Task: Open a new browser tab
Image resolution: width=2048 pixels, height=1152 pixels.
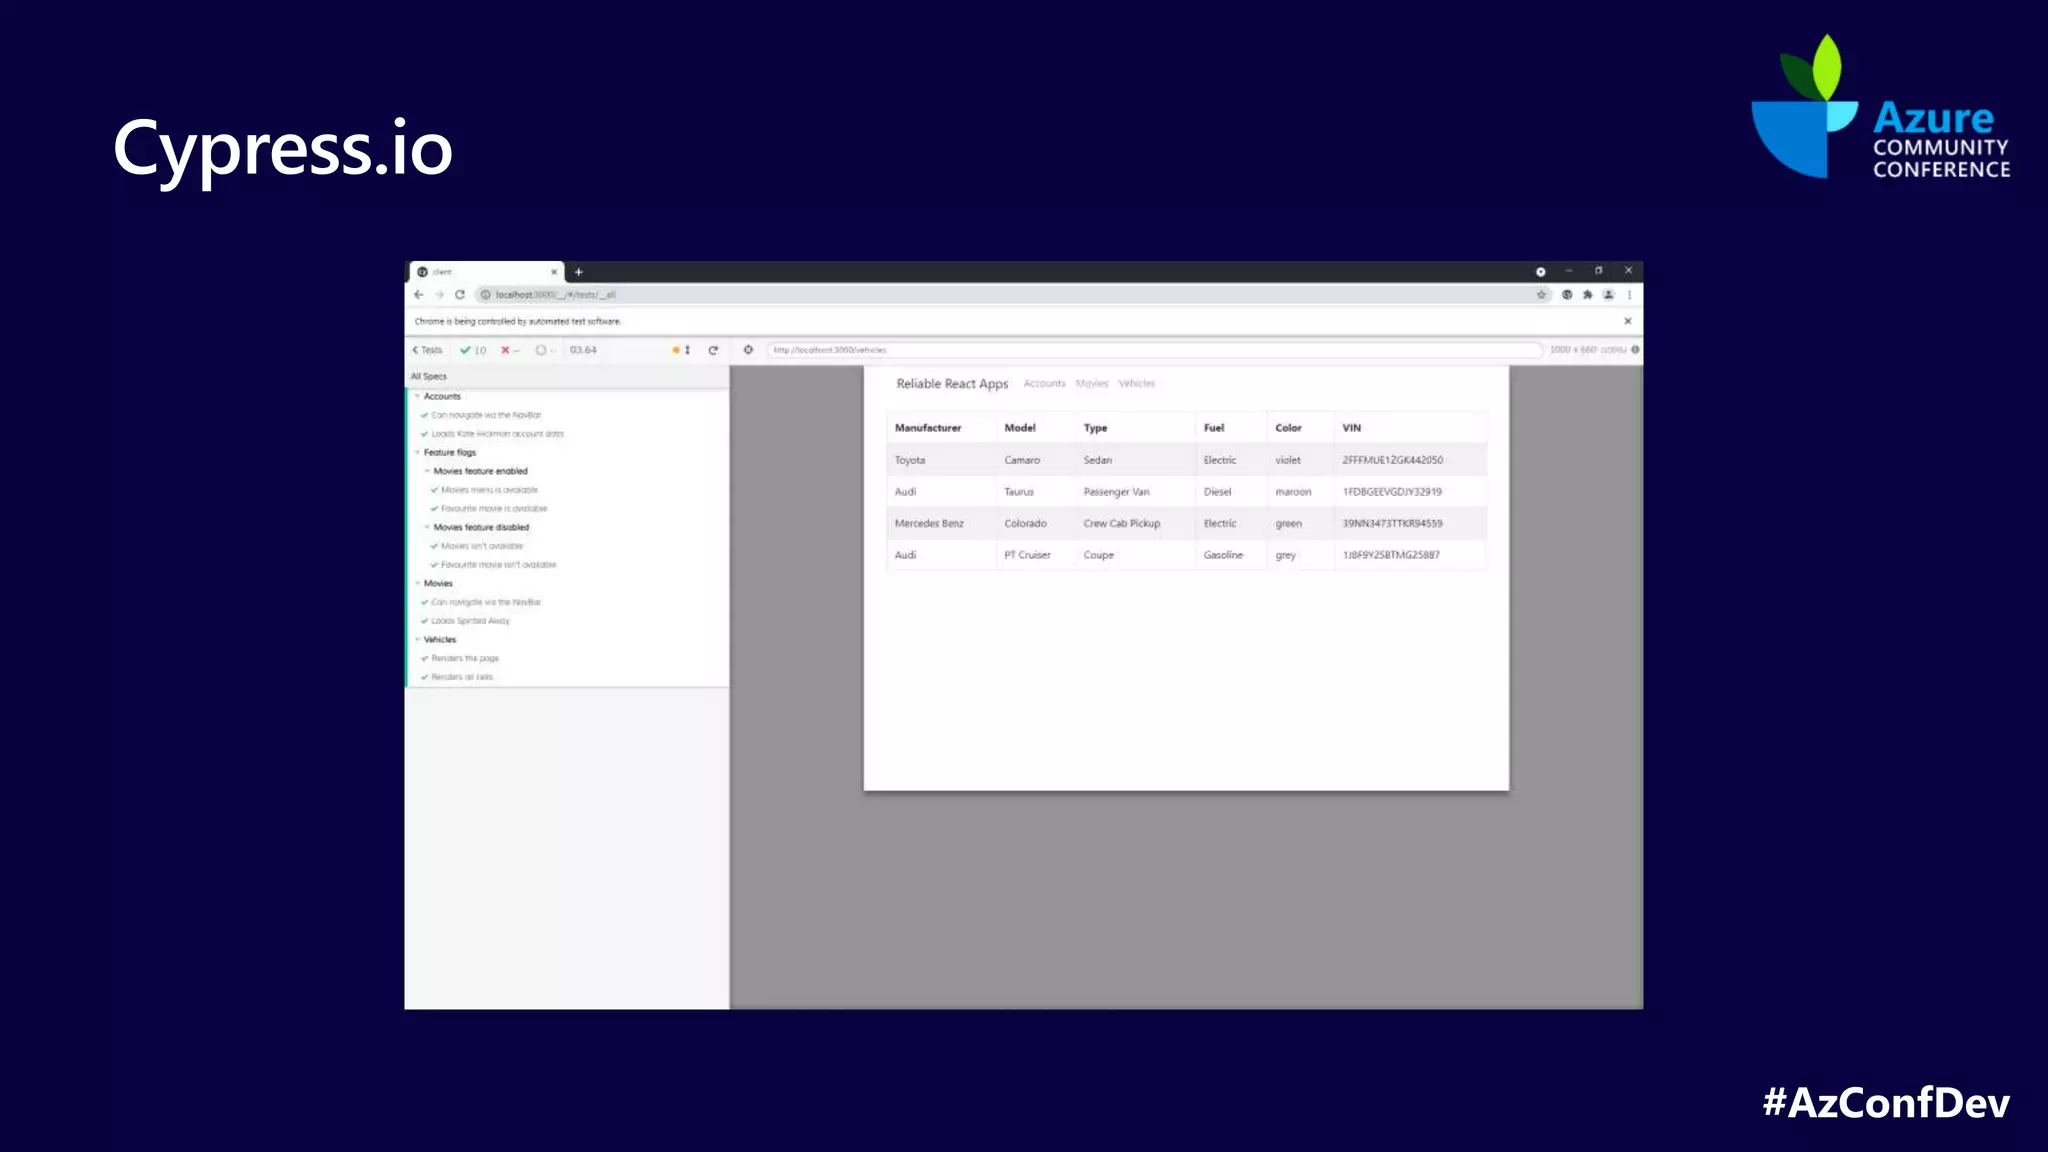Action: [578, 272]
